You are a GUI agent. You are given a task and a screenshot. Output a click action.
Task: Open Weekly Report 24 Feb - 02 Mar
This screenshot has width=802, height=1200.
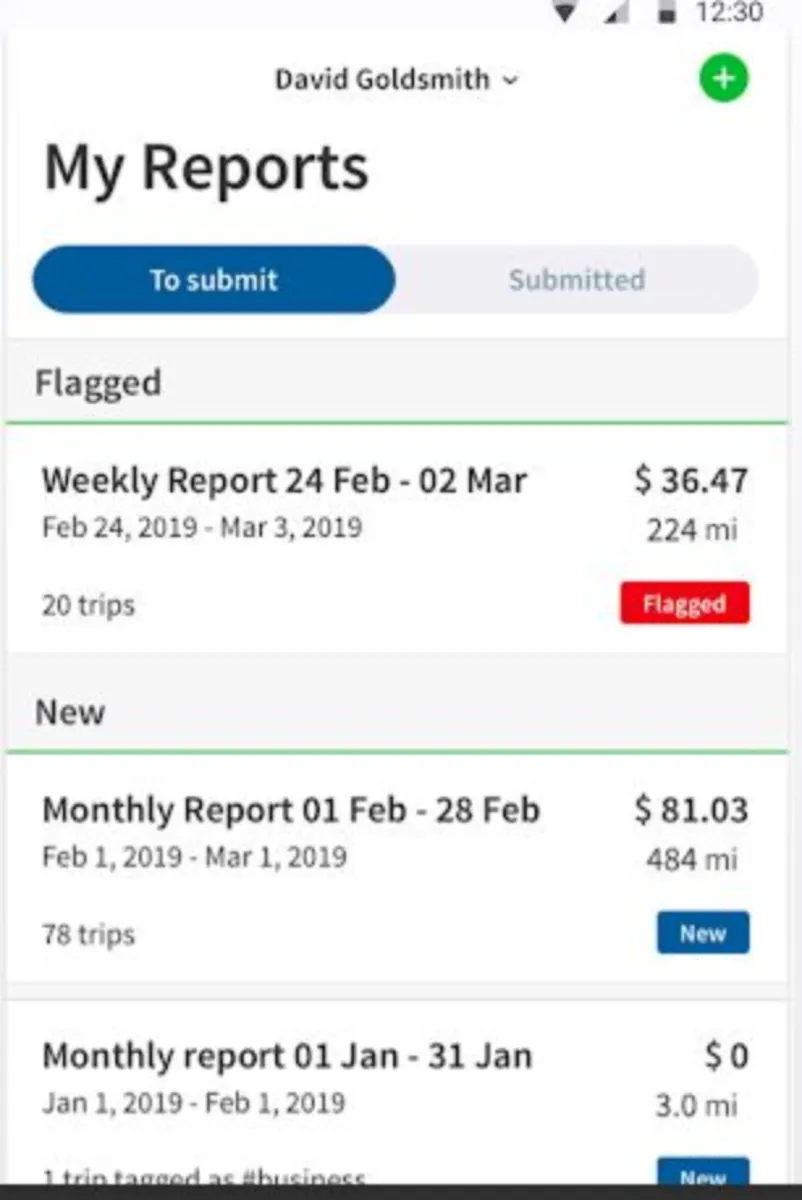tap(284, 481)
